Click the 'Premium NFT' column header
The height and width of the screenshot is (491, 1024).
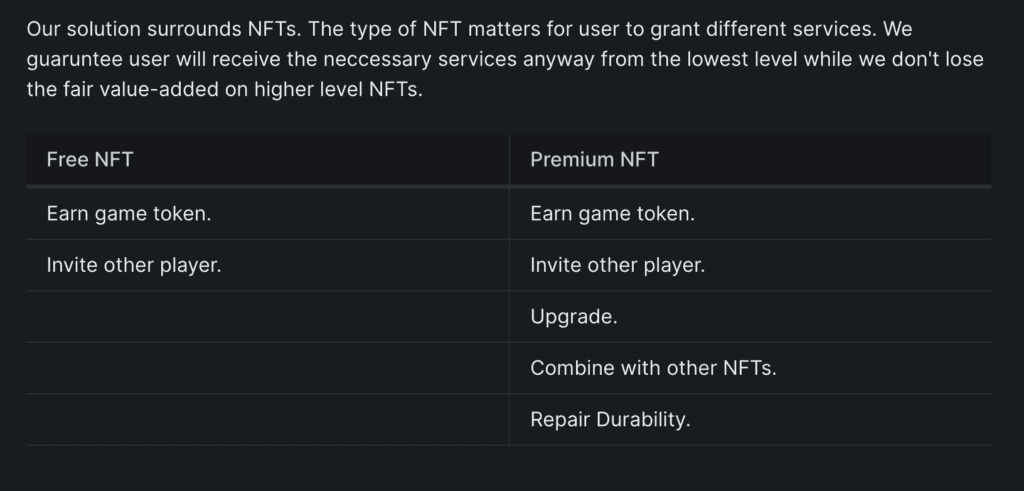[594, 160]
